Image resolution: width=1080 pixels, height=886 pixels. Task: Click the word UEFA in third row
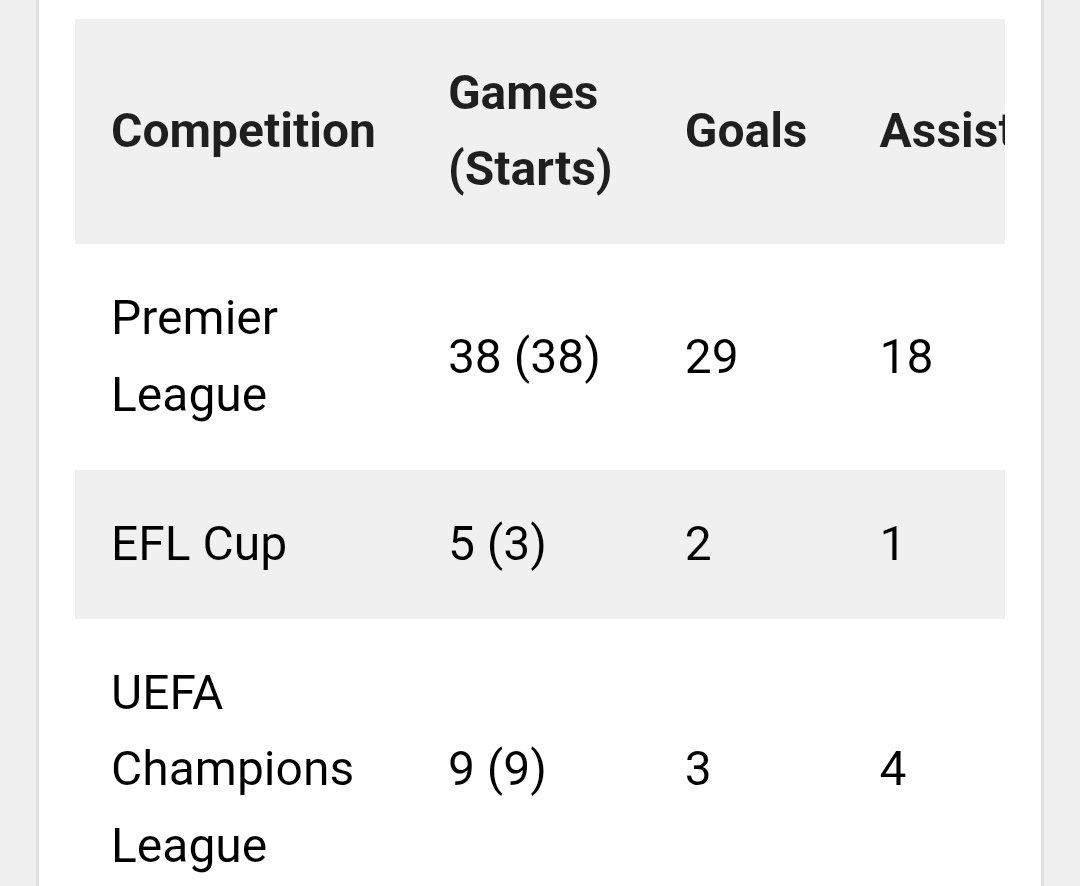pos(167,693)
